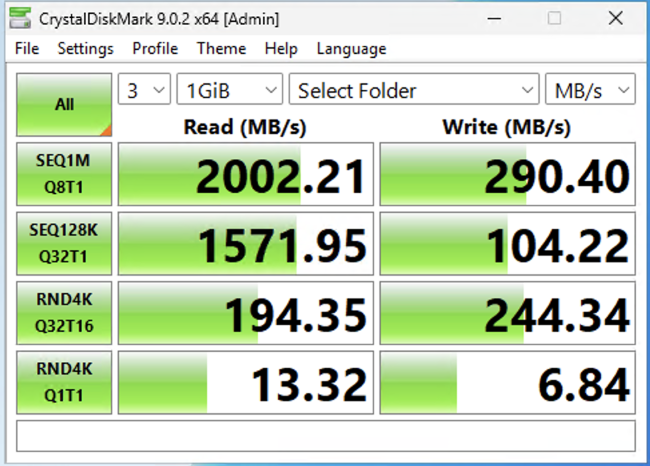Click the 104.22 write result
This screenshot has width=650, height=466.
pyautogui.click(x=507, y=243)
